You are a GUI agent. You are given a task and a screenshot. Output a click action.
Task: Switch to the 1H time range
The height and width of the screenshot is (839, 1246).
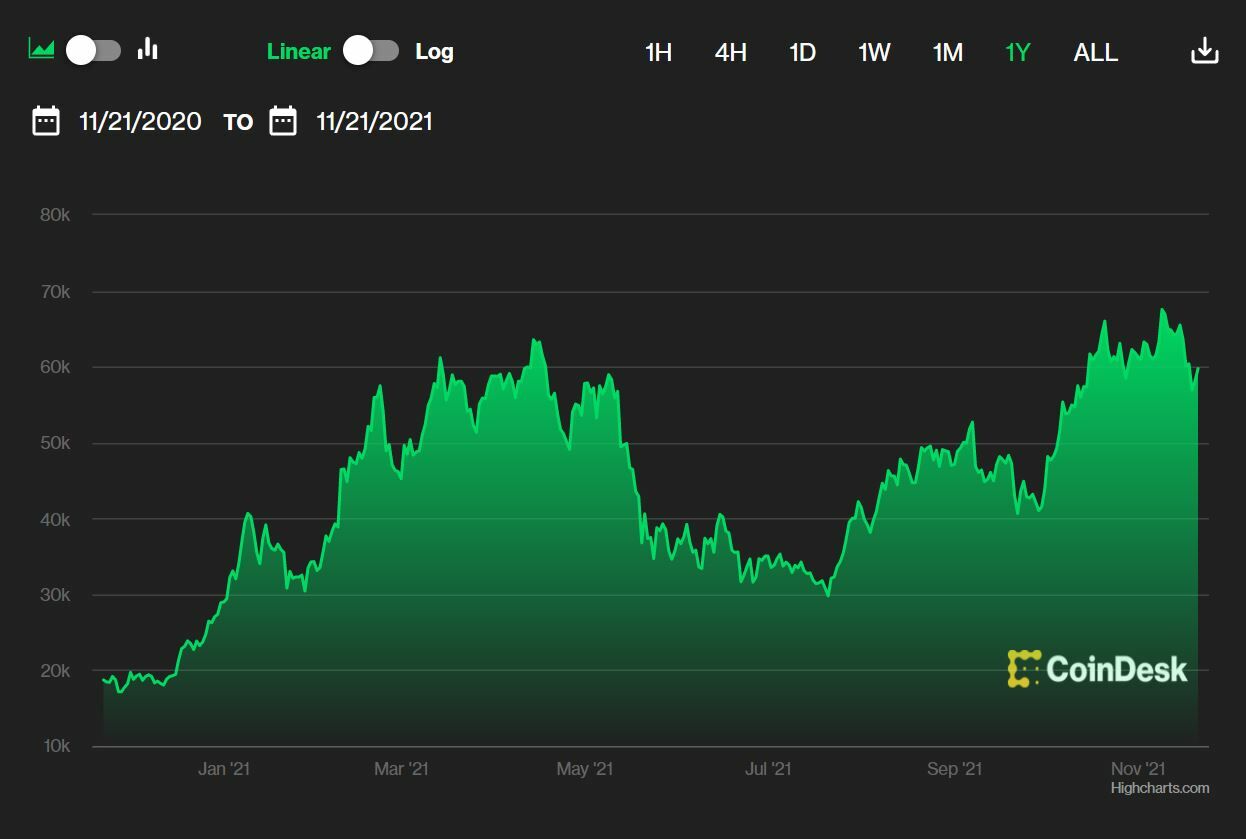click(x=658, y=53)
